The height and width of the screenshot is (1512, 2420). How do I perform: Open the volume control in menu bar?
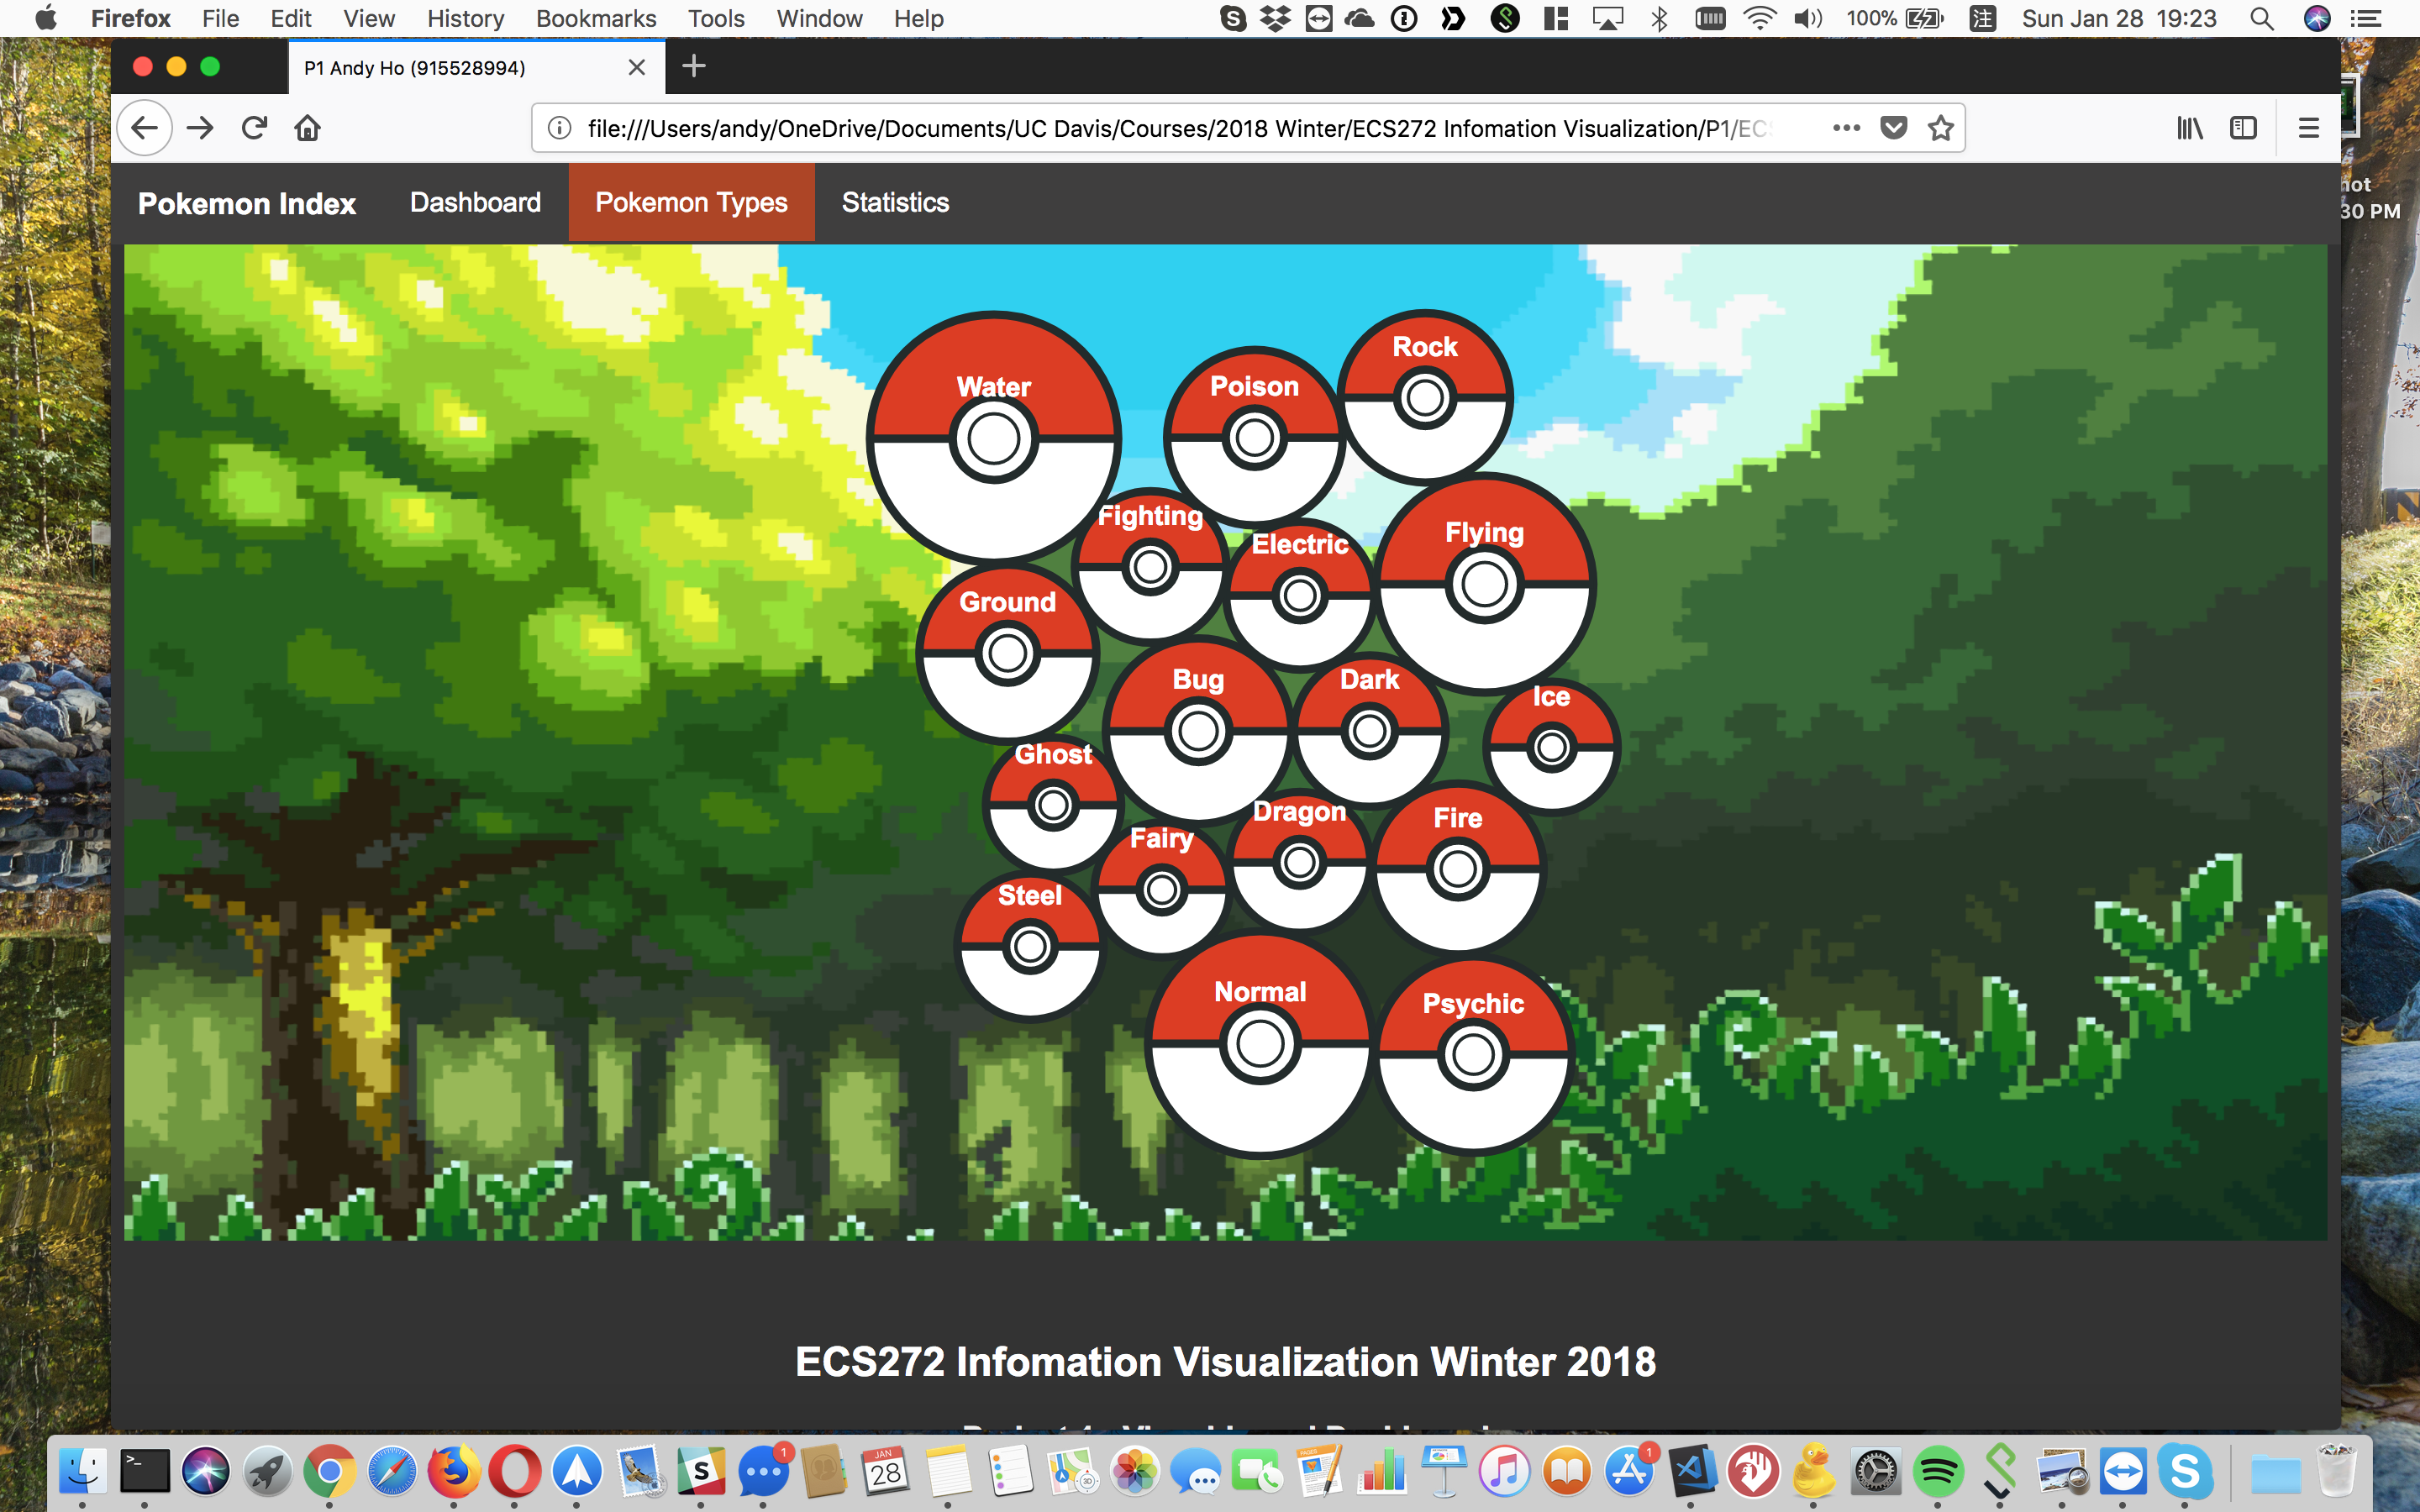pos(1808,18)
